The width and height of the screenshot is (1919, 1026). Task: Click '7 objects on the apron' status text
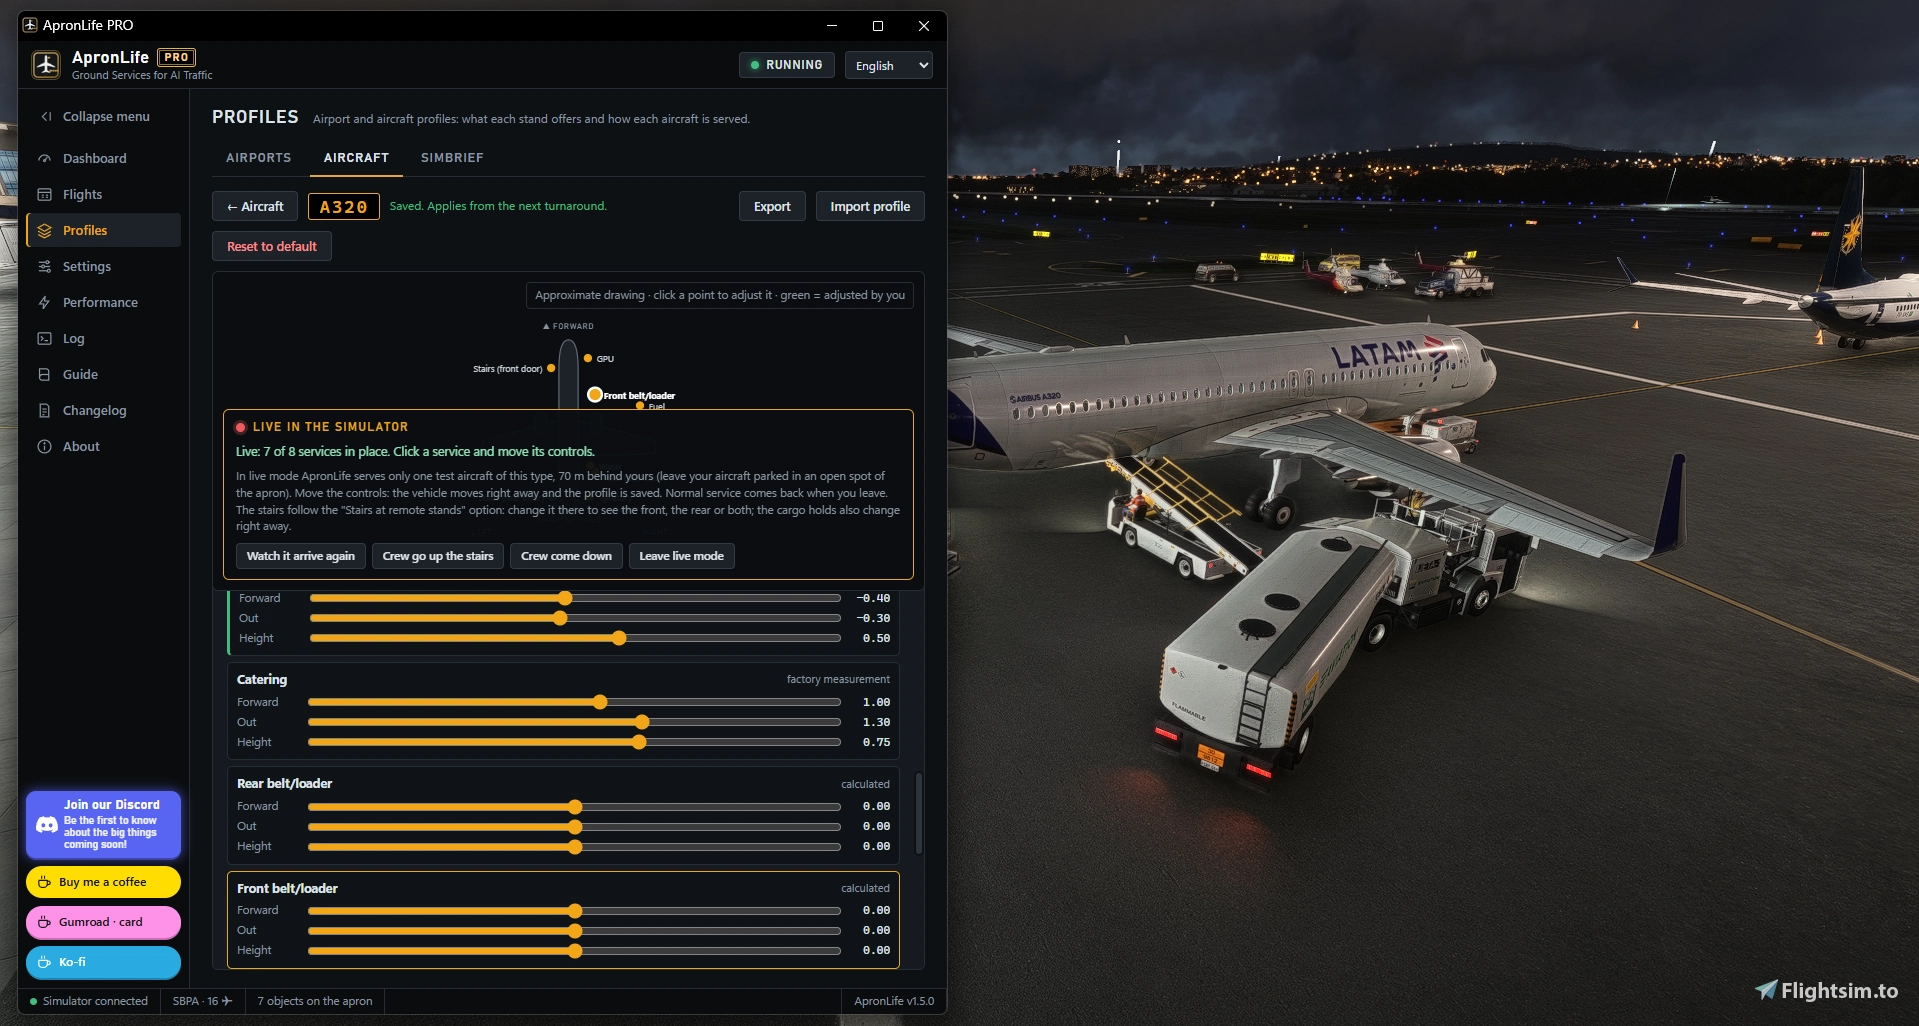[315, 1001]
